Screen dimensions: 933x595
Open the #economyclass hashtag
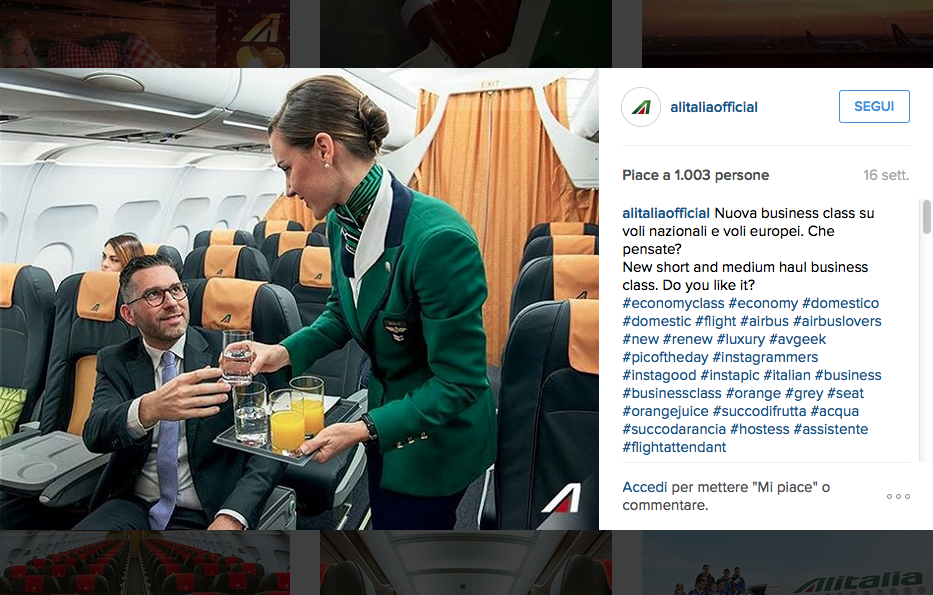pyautogui.click(x=673, y=303)
